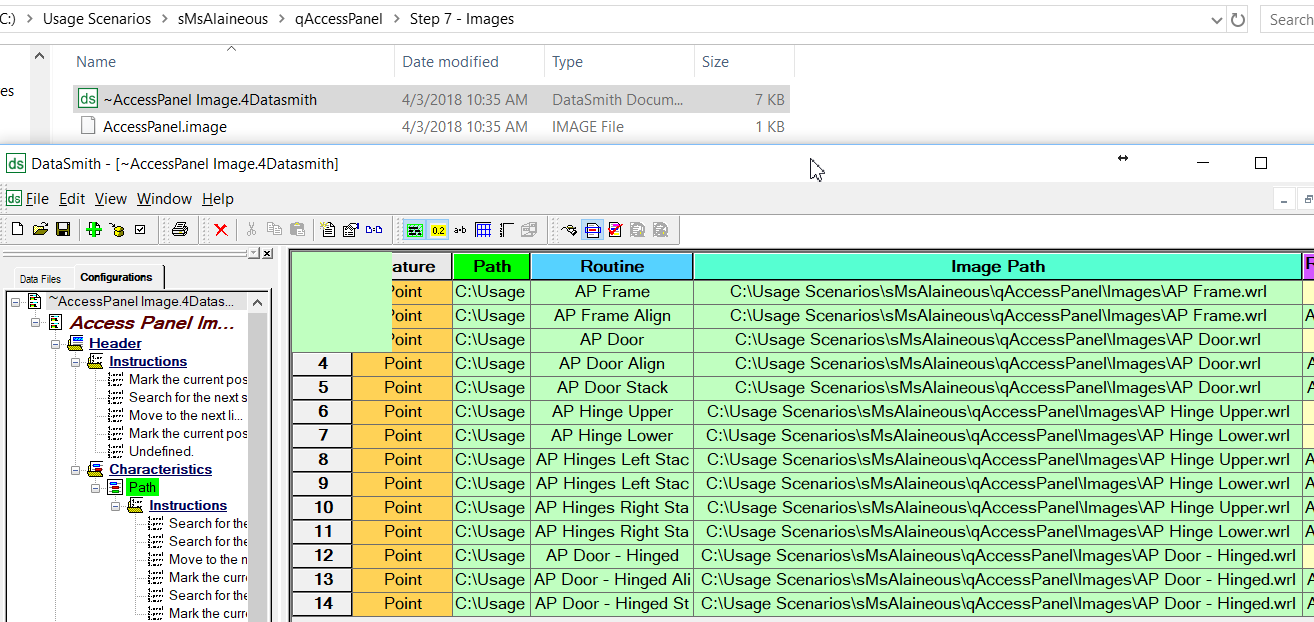Image resolution: width=1314 pixels, height=622 pixels.
Task: Click the Header link in the tree
Action: (x=115, y=344)
